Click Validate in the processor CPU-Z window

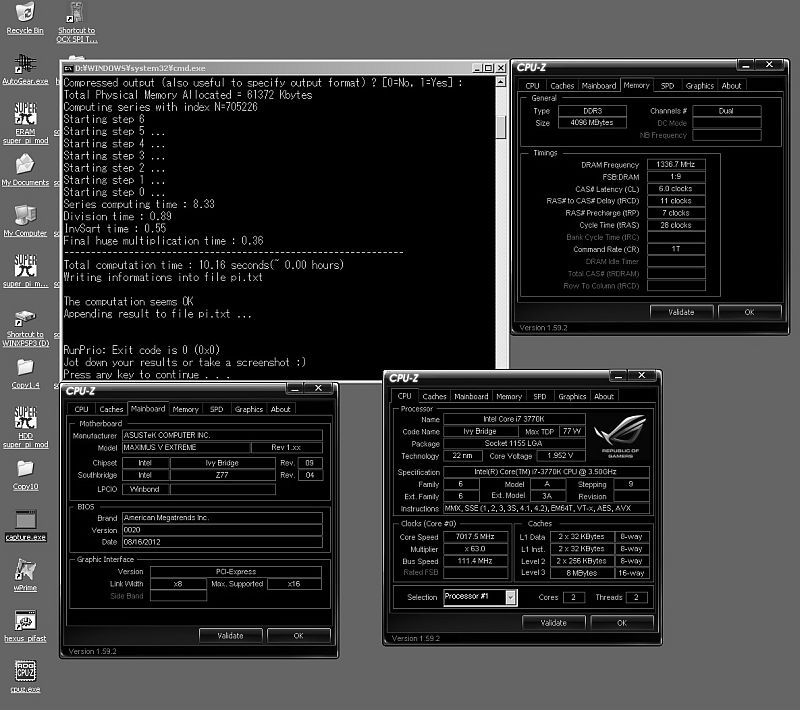(554, 623)
